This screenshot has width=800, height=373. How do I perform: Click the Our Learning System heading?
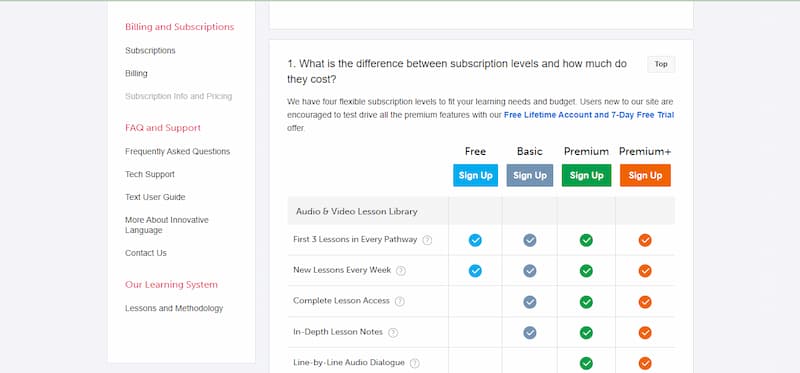tap(171, 285)
